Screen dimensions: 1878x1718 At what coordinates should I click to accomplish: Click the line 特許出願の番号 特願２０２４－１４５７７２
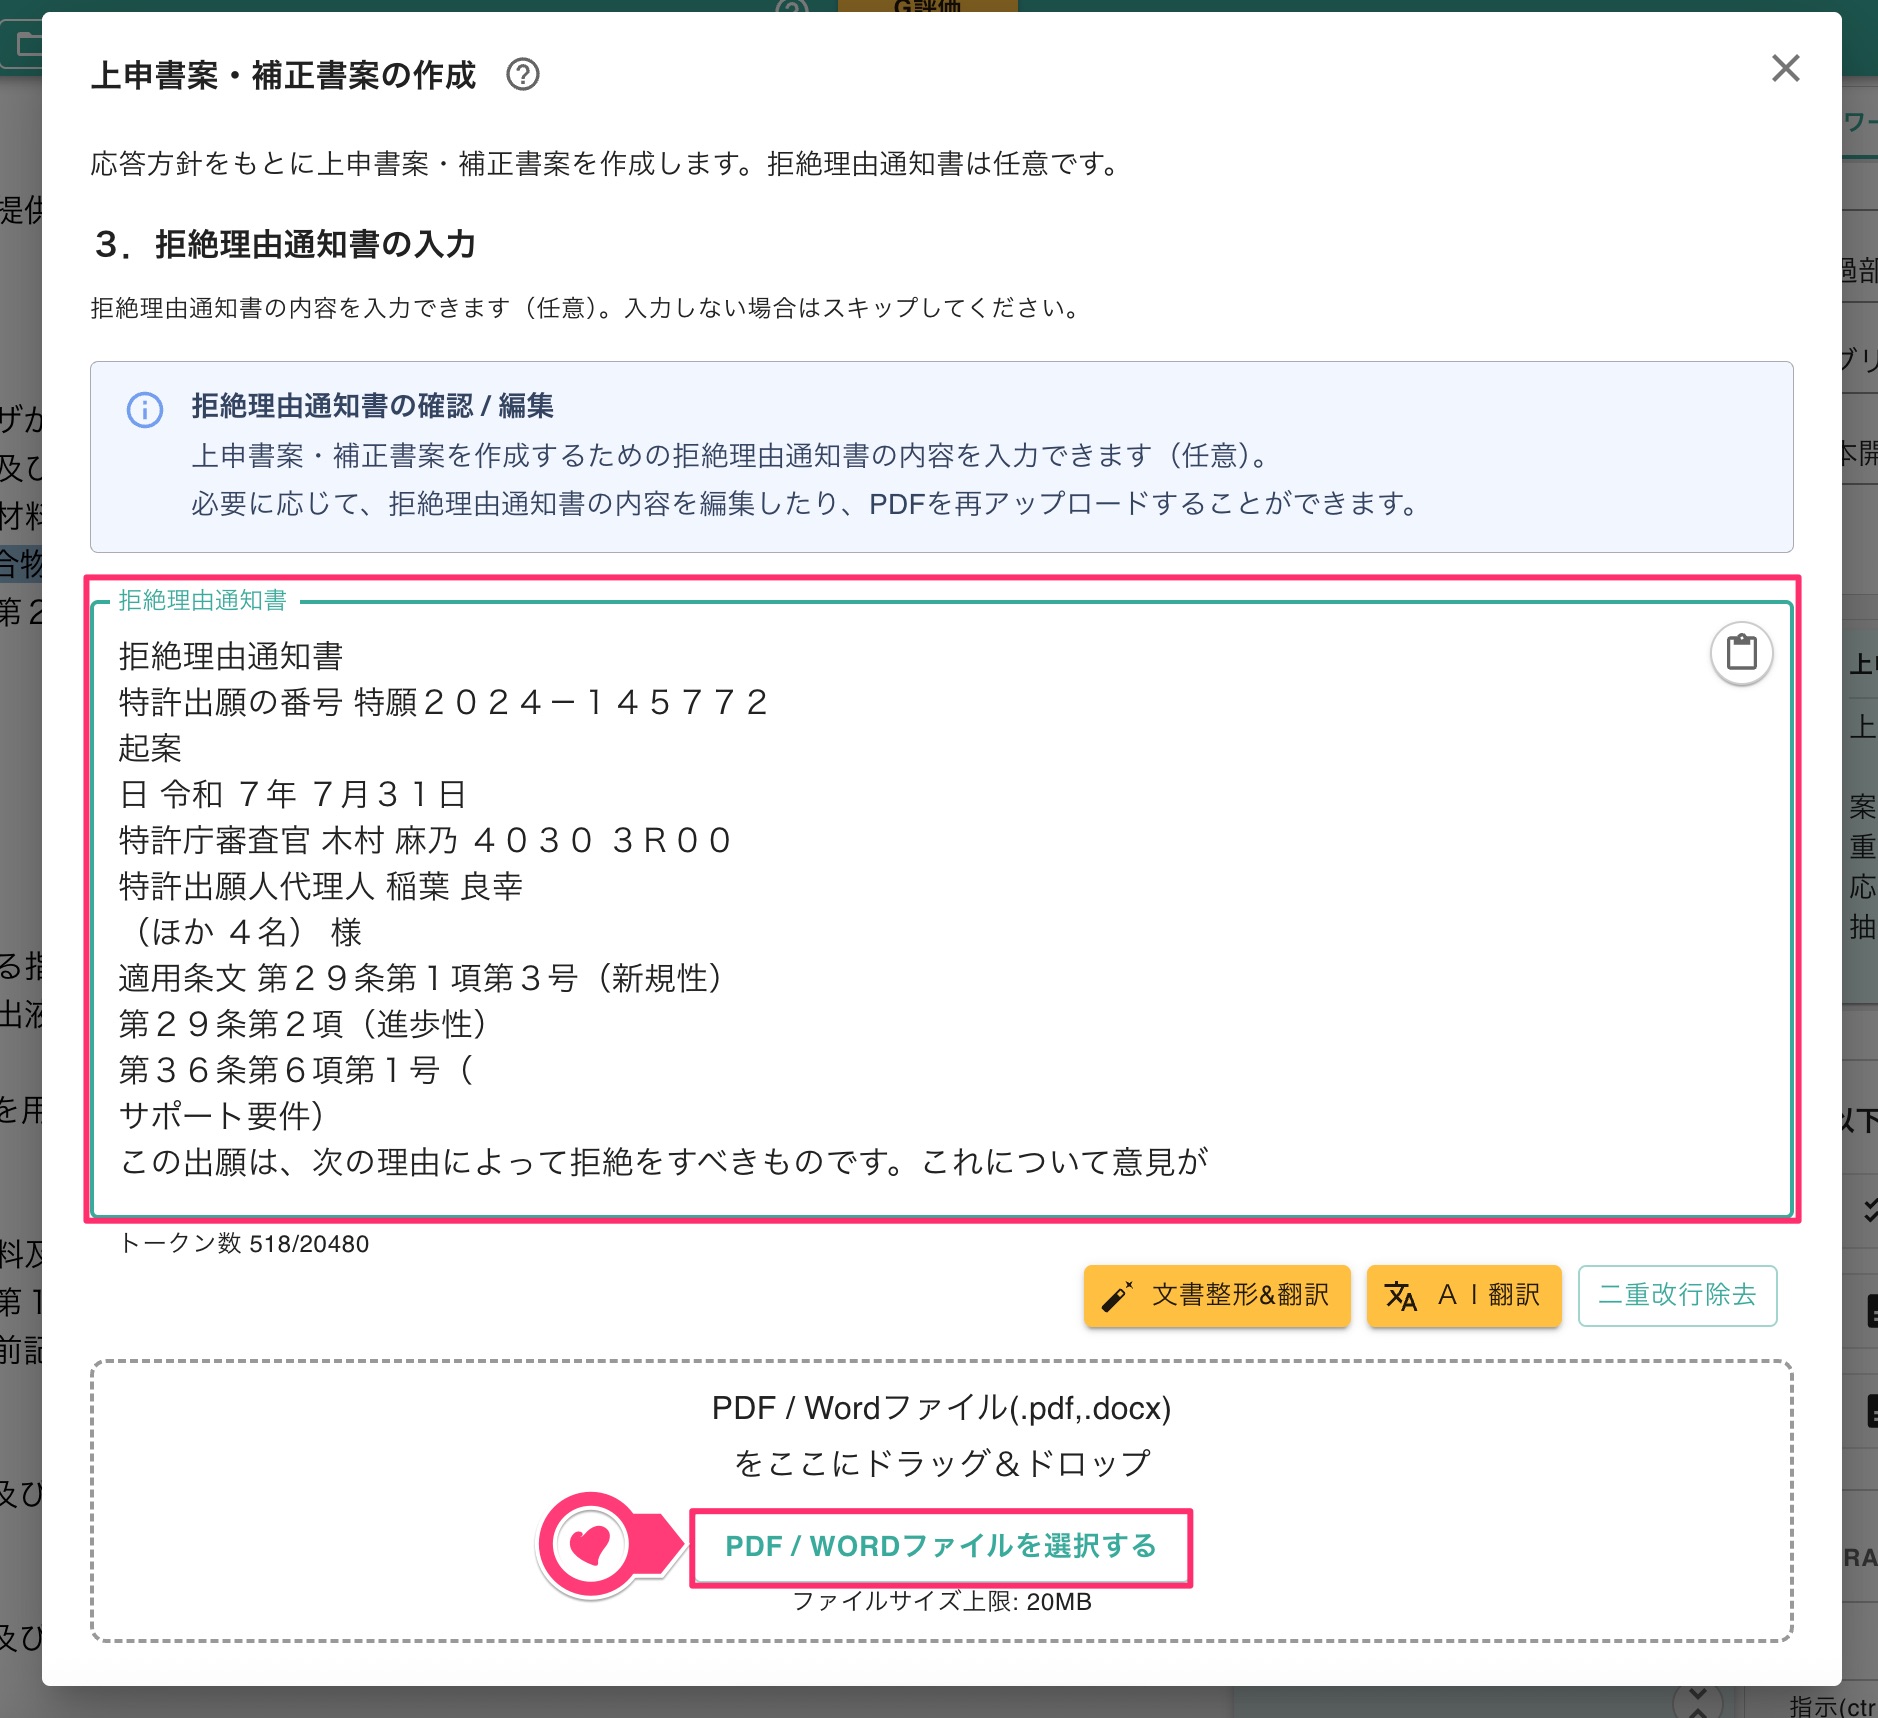pos(444,702)
